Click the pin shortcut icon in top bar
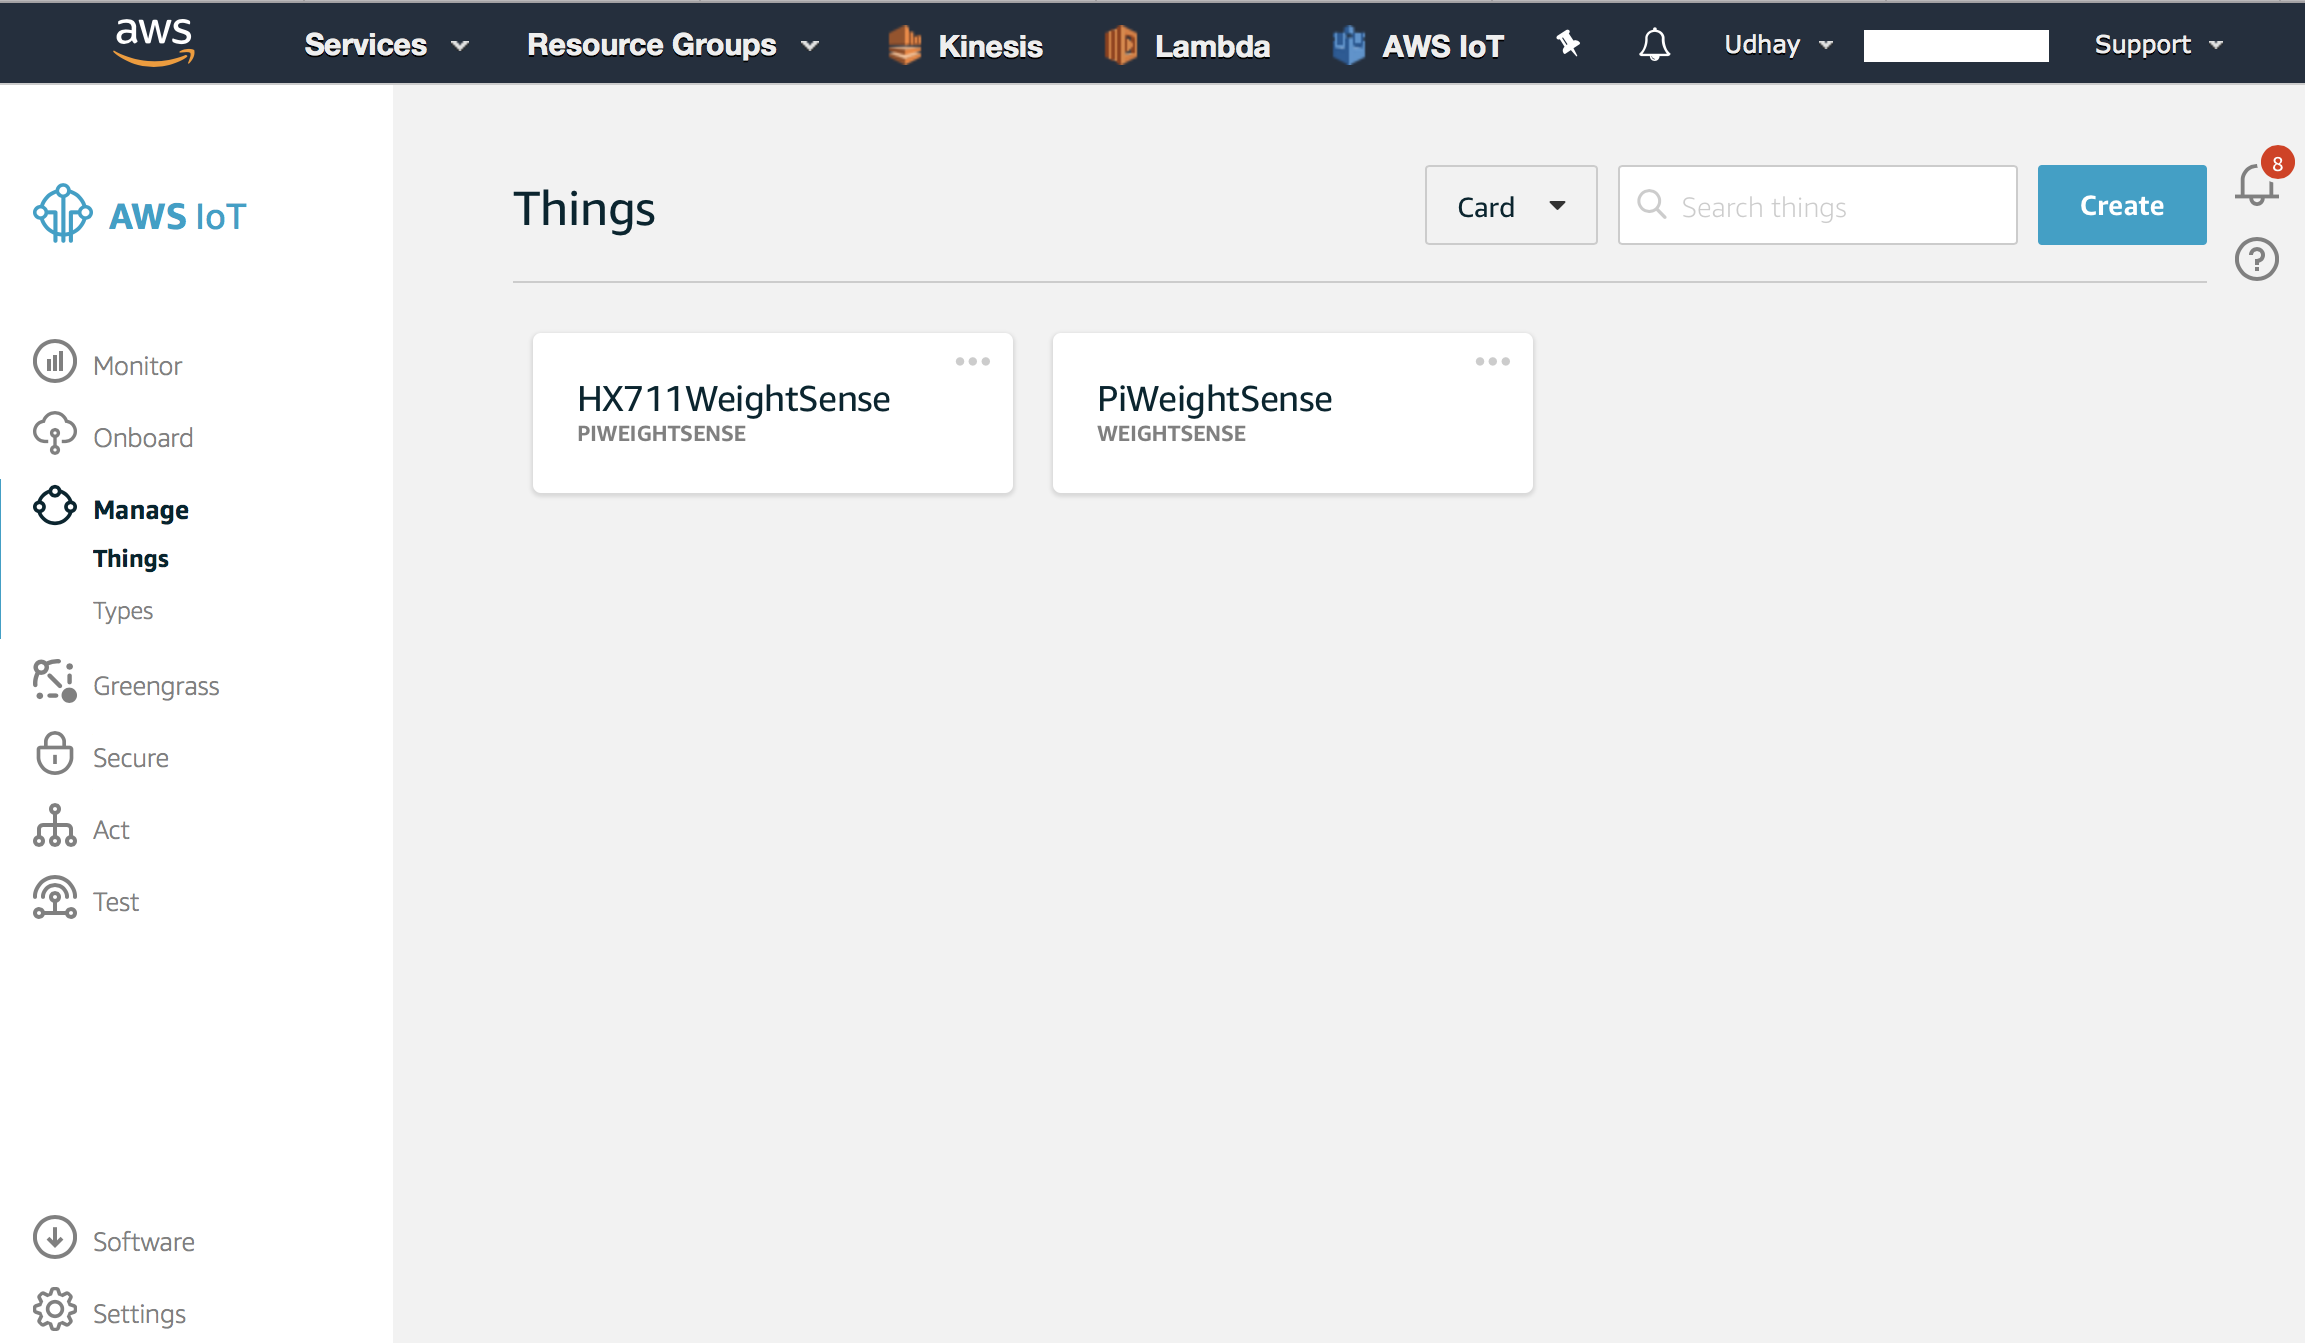The image size is (2305, 1343). pyautogui.click(x=1567, y=44)
